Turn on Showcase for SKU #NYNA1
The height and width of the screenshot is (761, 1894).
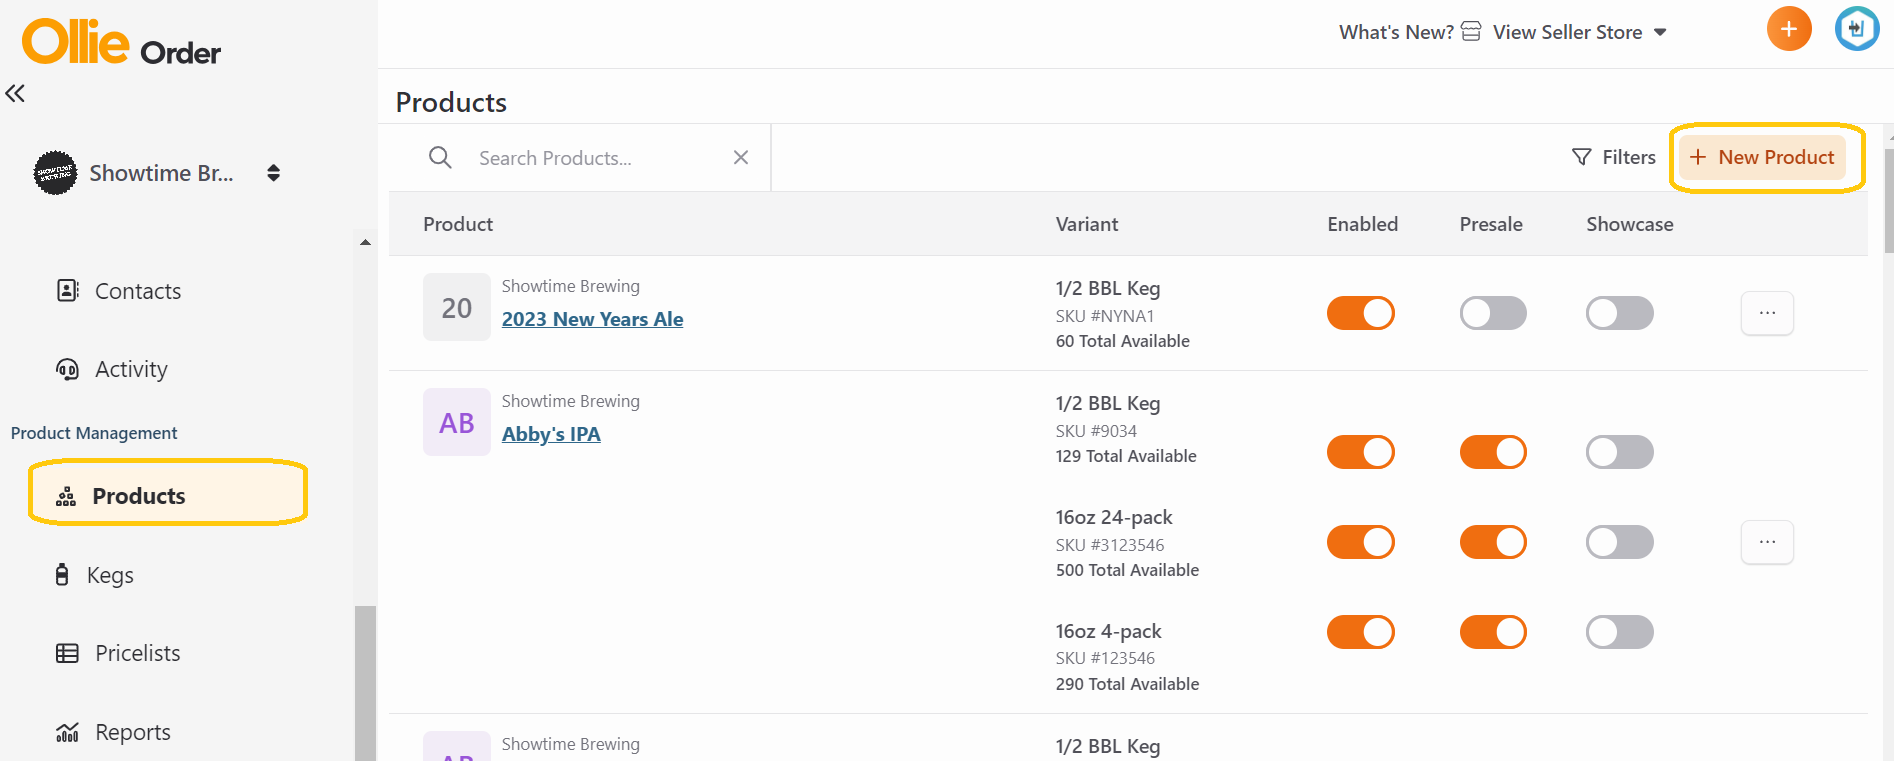pos(1620,313)
